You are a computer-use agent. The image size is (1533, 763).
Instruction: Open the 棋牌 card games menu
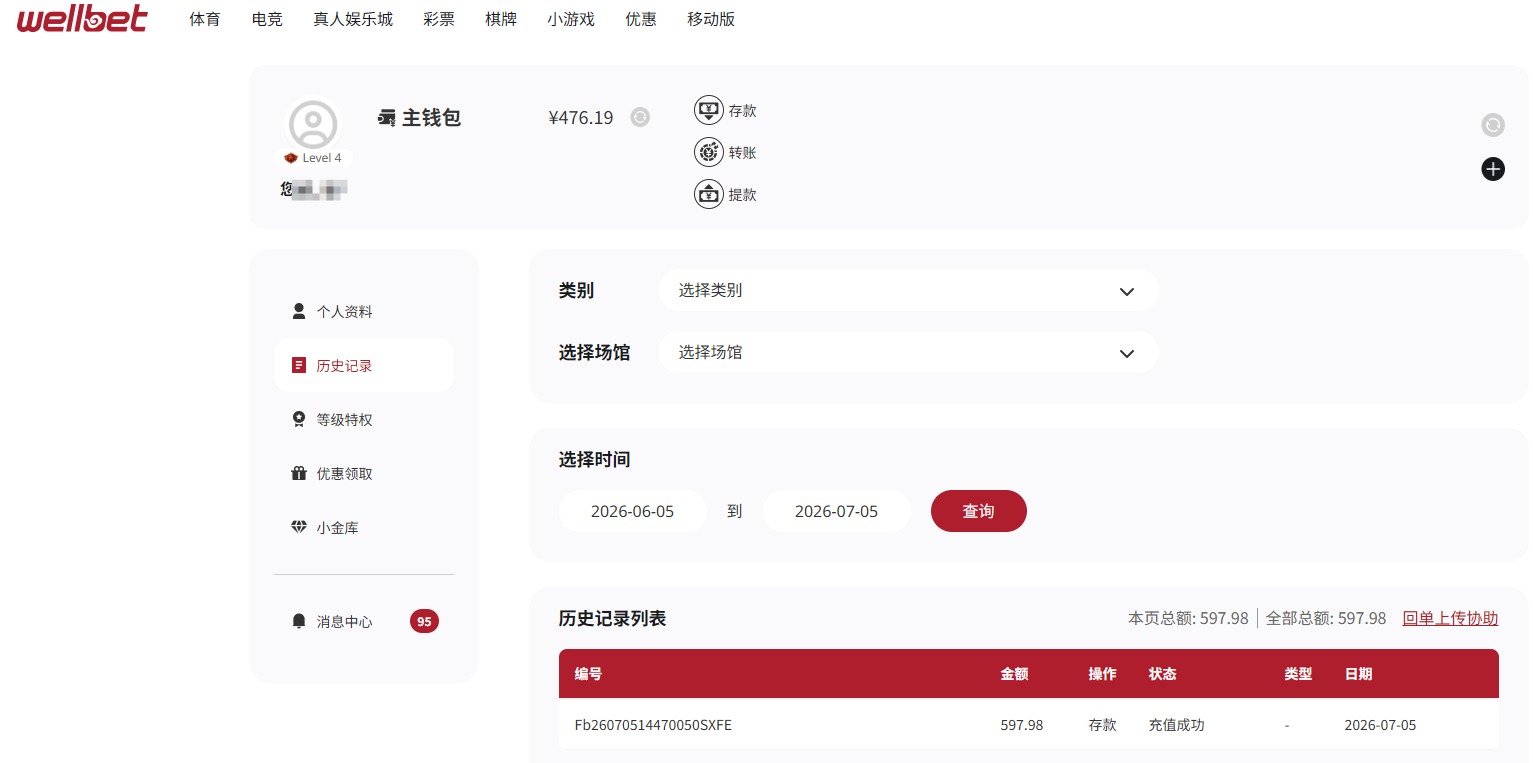(x=501, y=19)
